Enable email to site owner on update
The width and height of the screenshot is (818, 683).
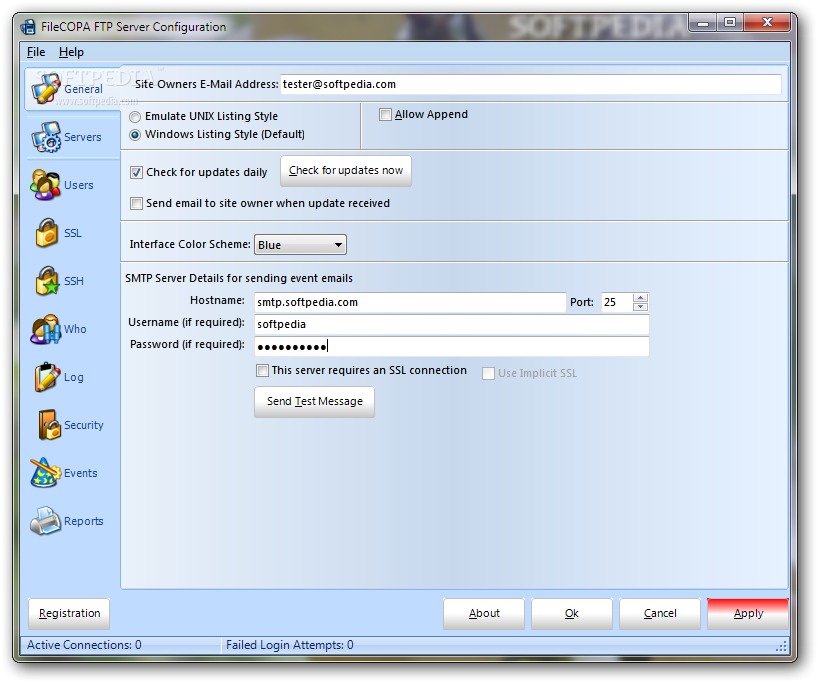[x=136, y=203]
